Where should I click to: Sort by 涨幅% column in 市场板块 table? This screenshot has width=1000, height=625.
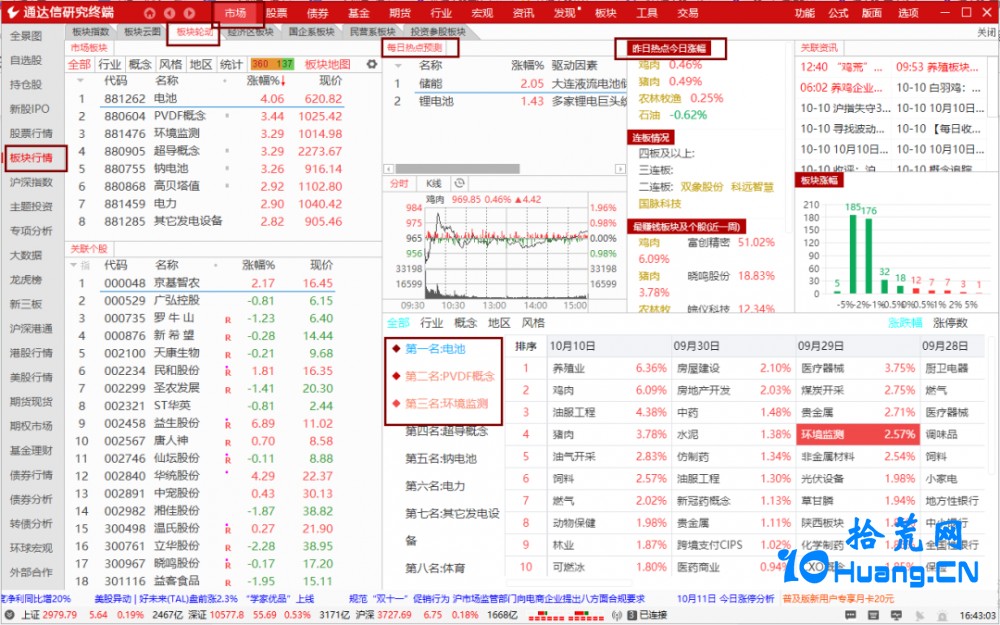265,81
